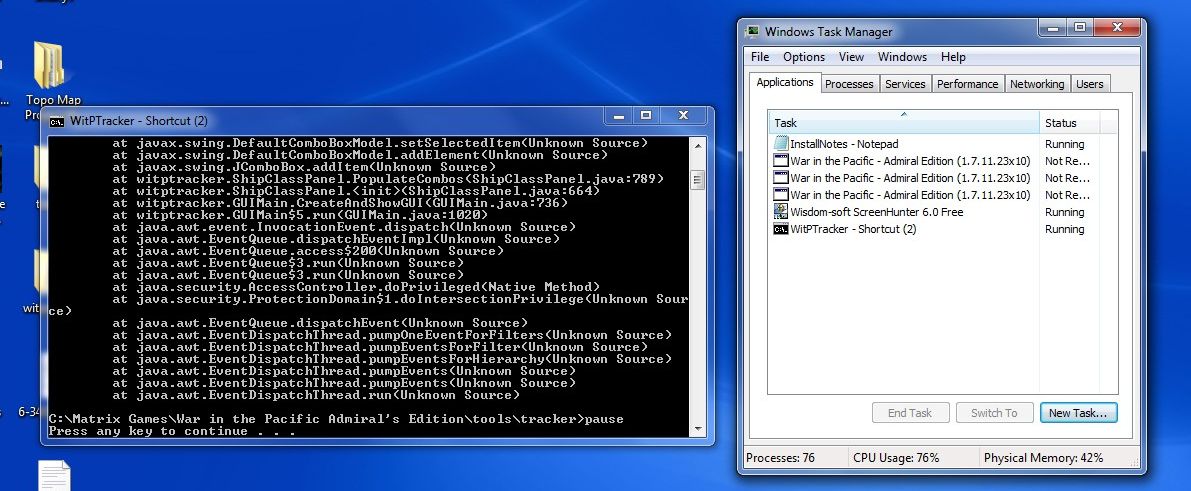Click the Running status of InstallNotes
Image resolution: width=1191 pixels, height=491 pixels.
pyautogui.click(x=1064, y=144)
